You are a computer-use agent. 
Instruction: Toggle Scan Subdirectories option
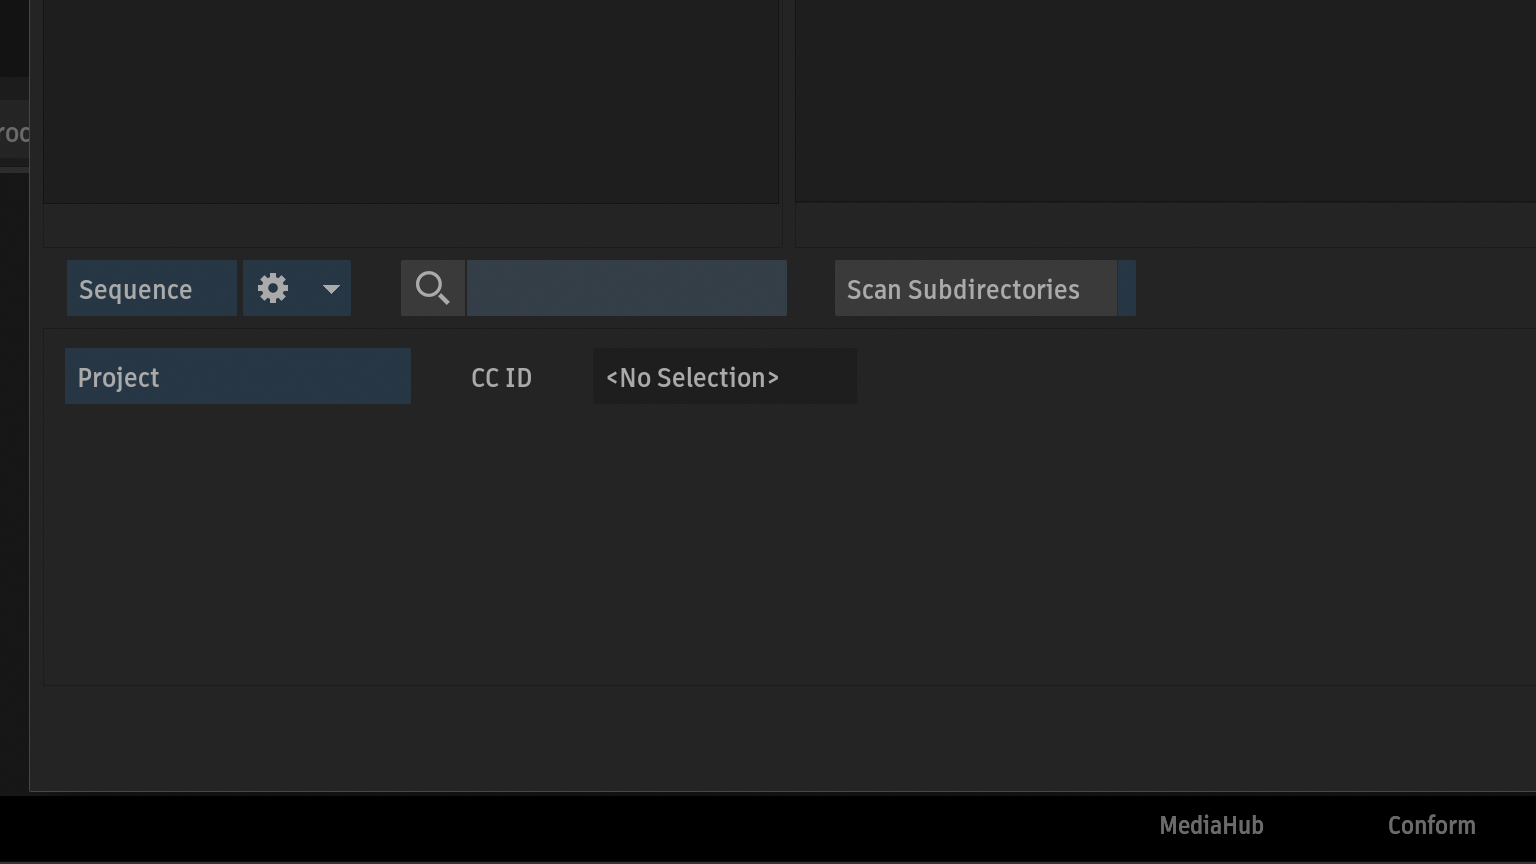[975, 289]
